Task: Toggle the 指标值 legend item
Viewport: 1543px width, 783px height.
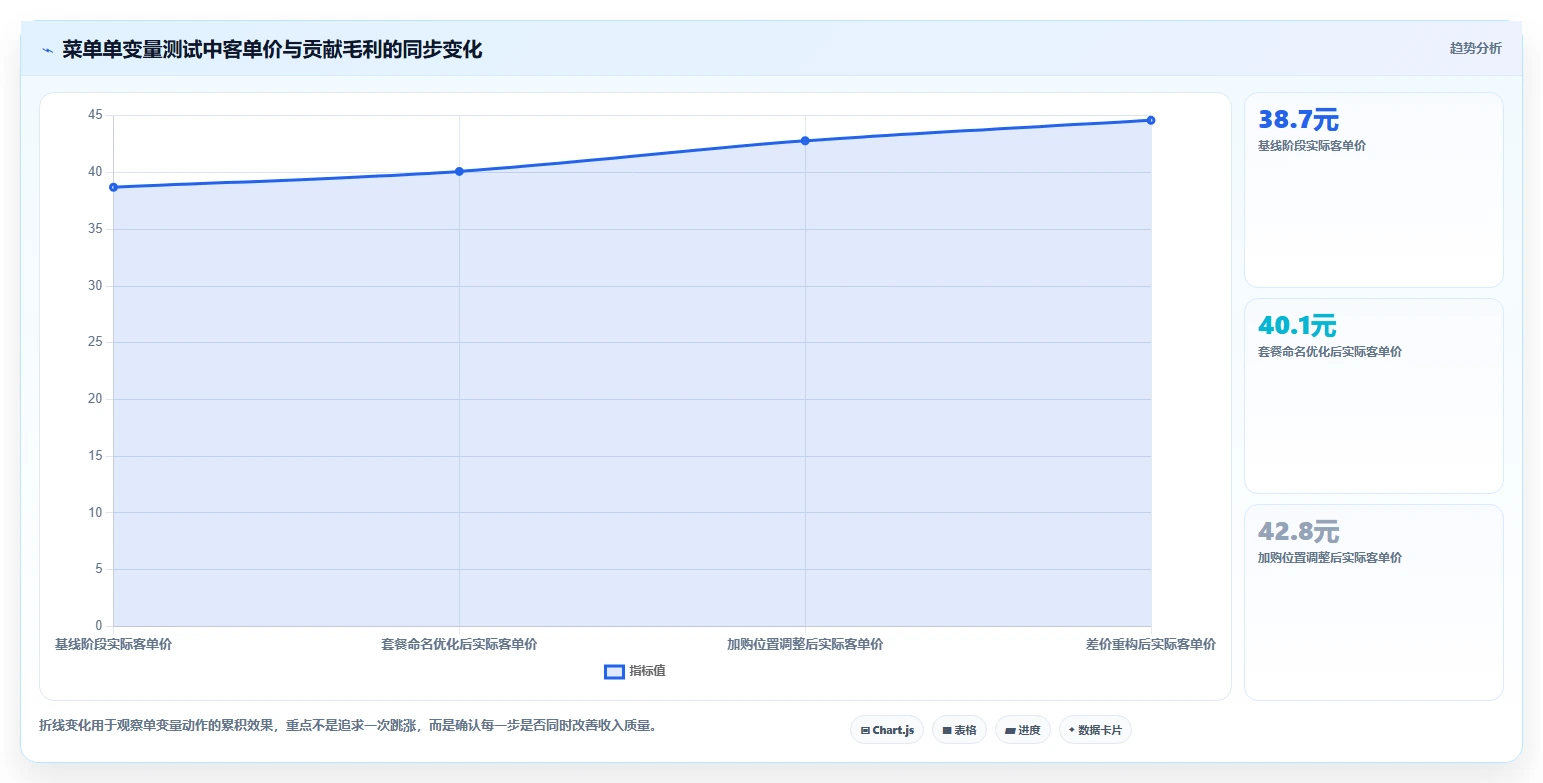Action: 635,671
